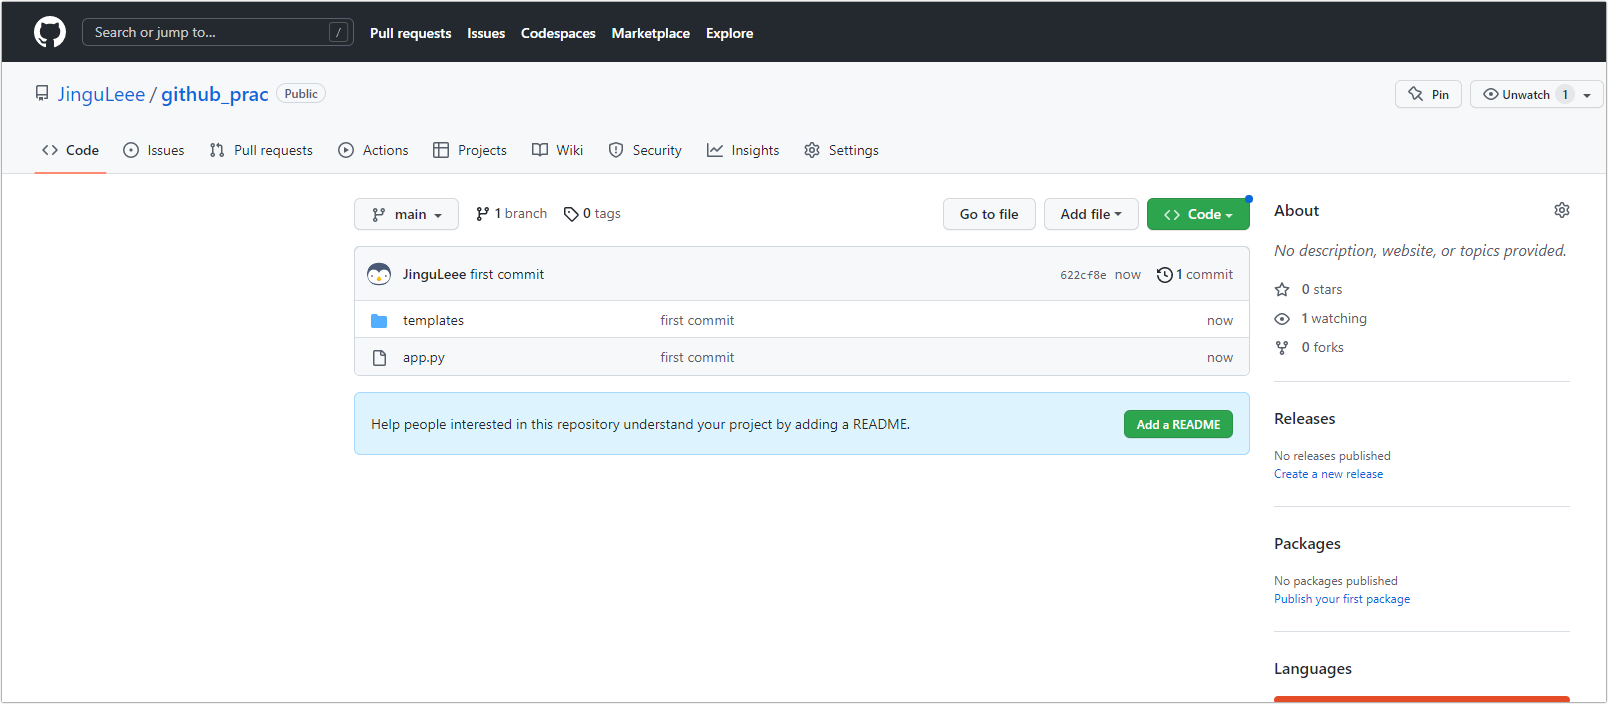View history via 1 commit link
This screenshot has height=705, width=1609.
point(1195,274)
